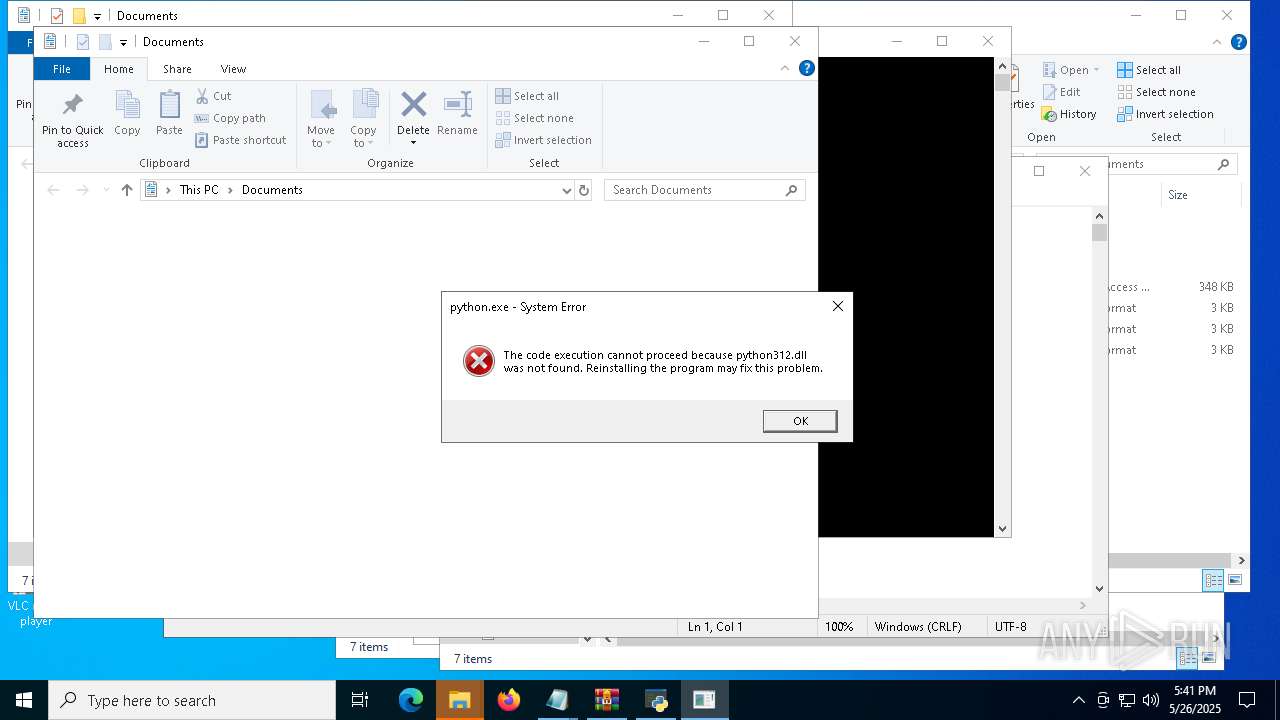The width and height of the screenshot is (1280, 720).
Task: Click the volume icon in system tray
Action: point(1151,700)
